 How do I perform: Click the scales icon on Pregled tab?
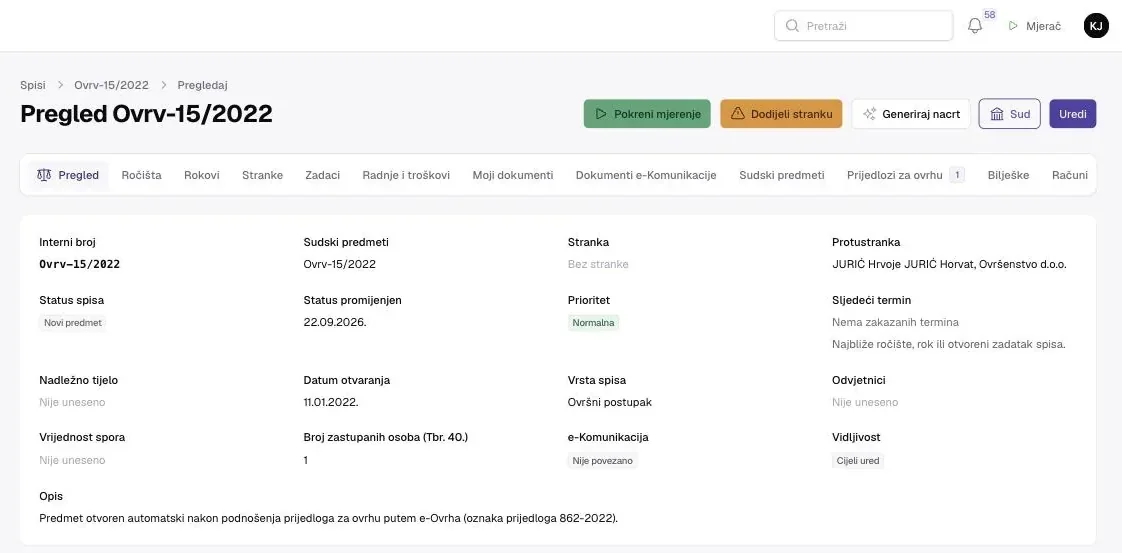44,175
